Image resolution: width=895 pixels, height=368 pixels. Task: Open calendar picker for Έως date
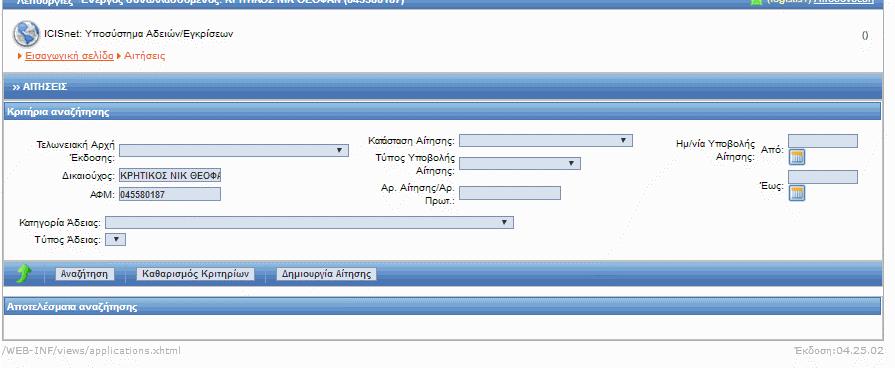[797, 193]
